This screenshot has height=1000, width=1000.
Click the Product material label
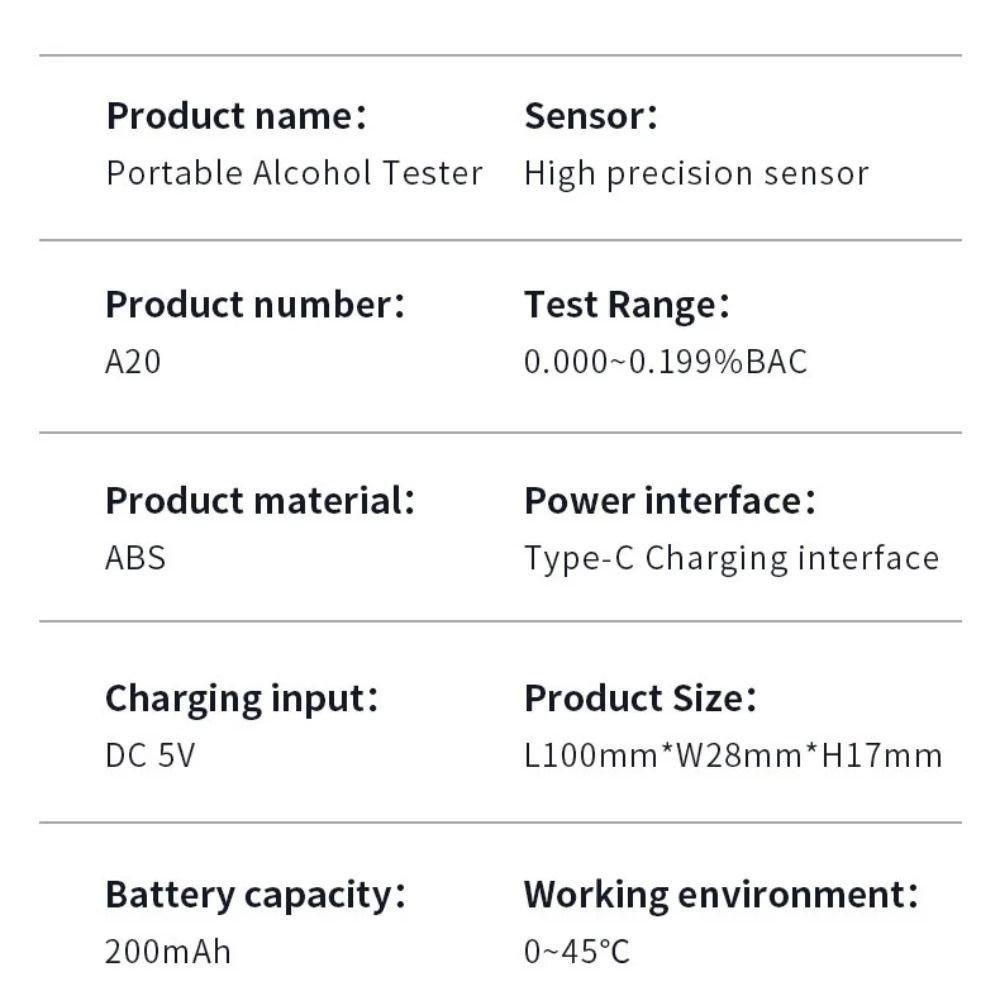(260, 501)
